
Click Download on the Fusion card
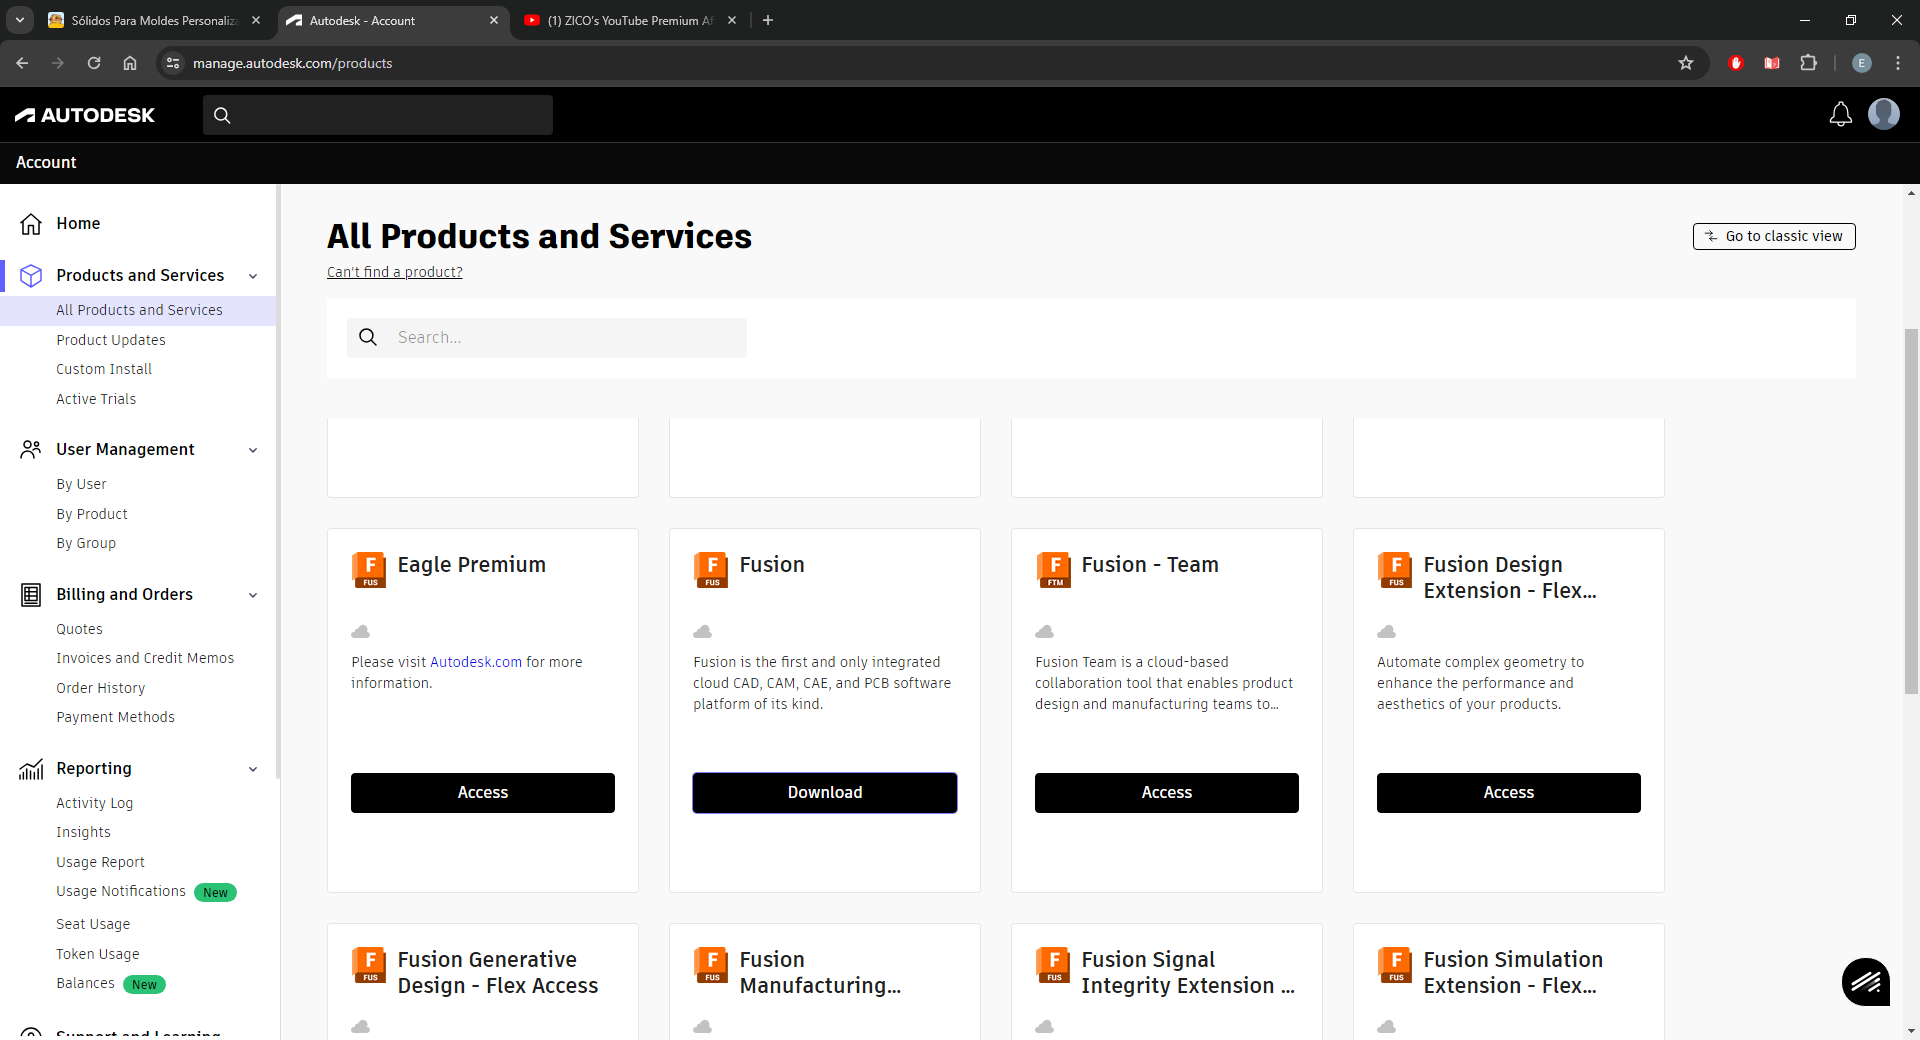(825, 793)
